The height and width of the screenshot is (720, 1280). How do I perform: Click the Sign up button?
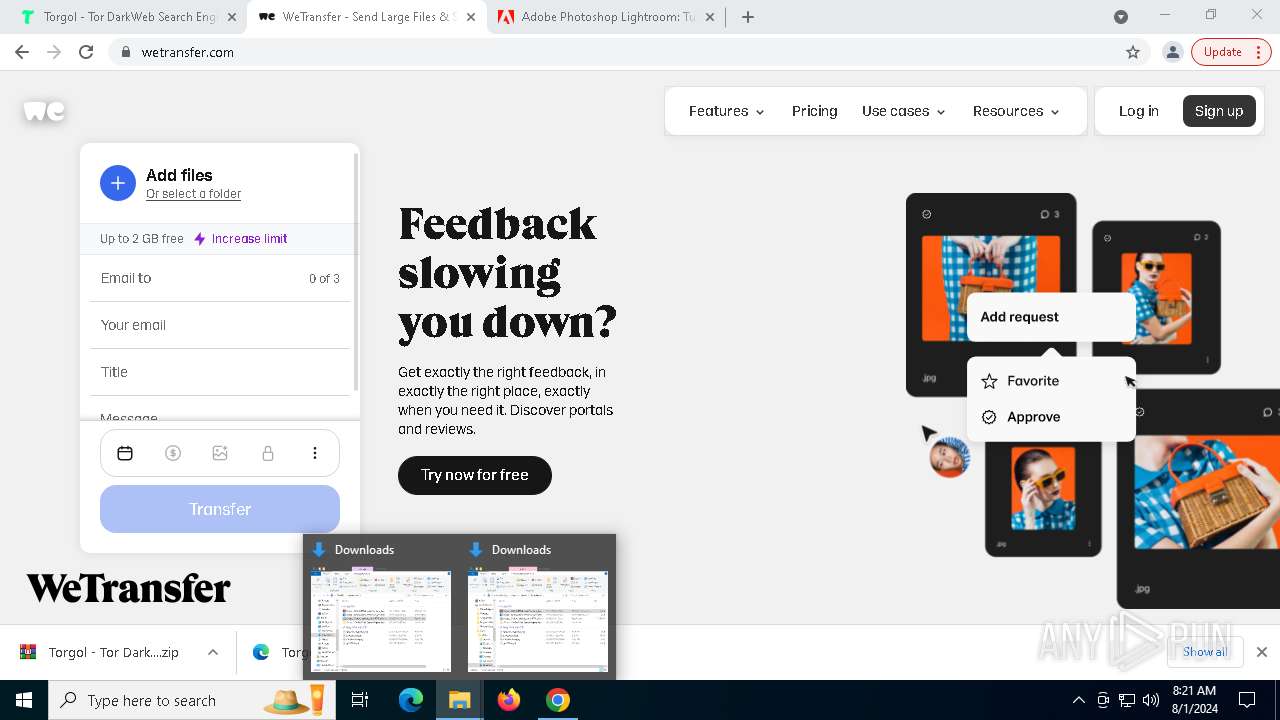(x=1219, y=111)
